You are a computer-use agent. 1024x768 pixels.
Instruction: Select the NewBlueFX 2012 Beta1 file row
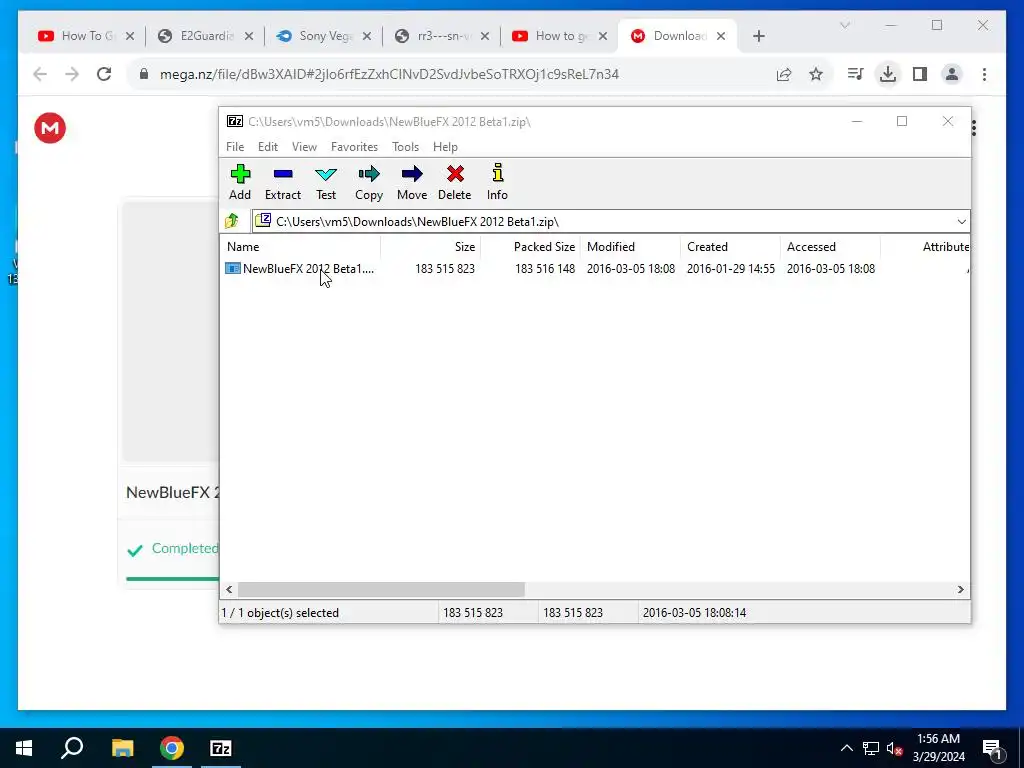coord(596,268)
